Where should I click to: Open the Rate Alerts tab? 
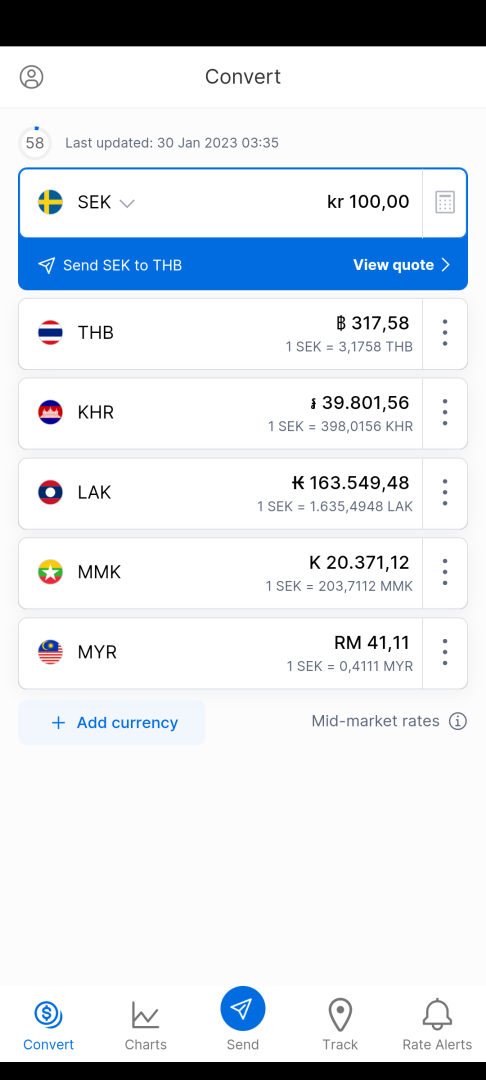(437, 1026)
